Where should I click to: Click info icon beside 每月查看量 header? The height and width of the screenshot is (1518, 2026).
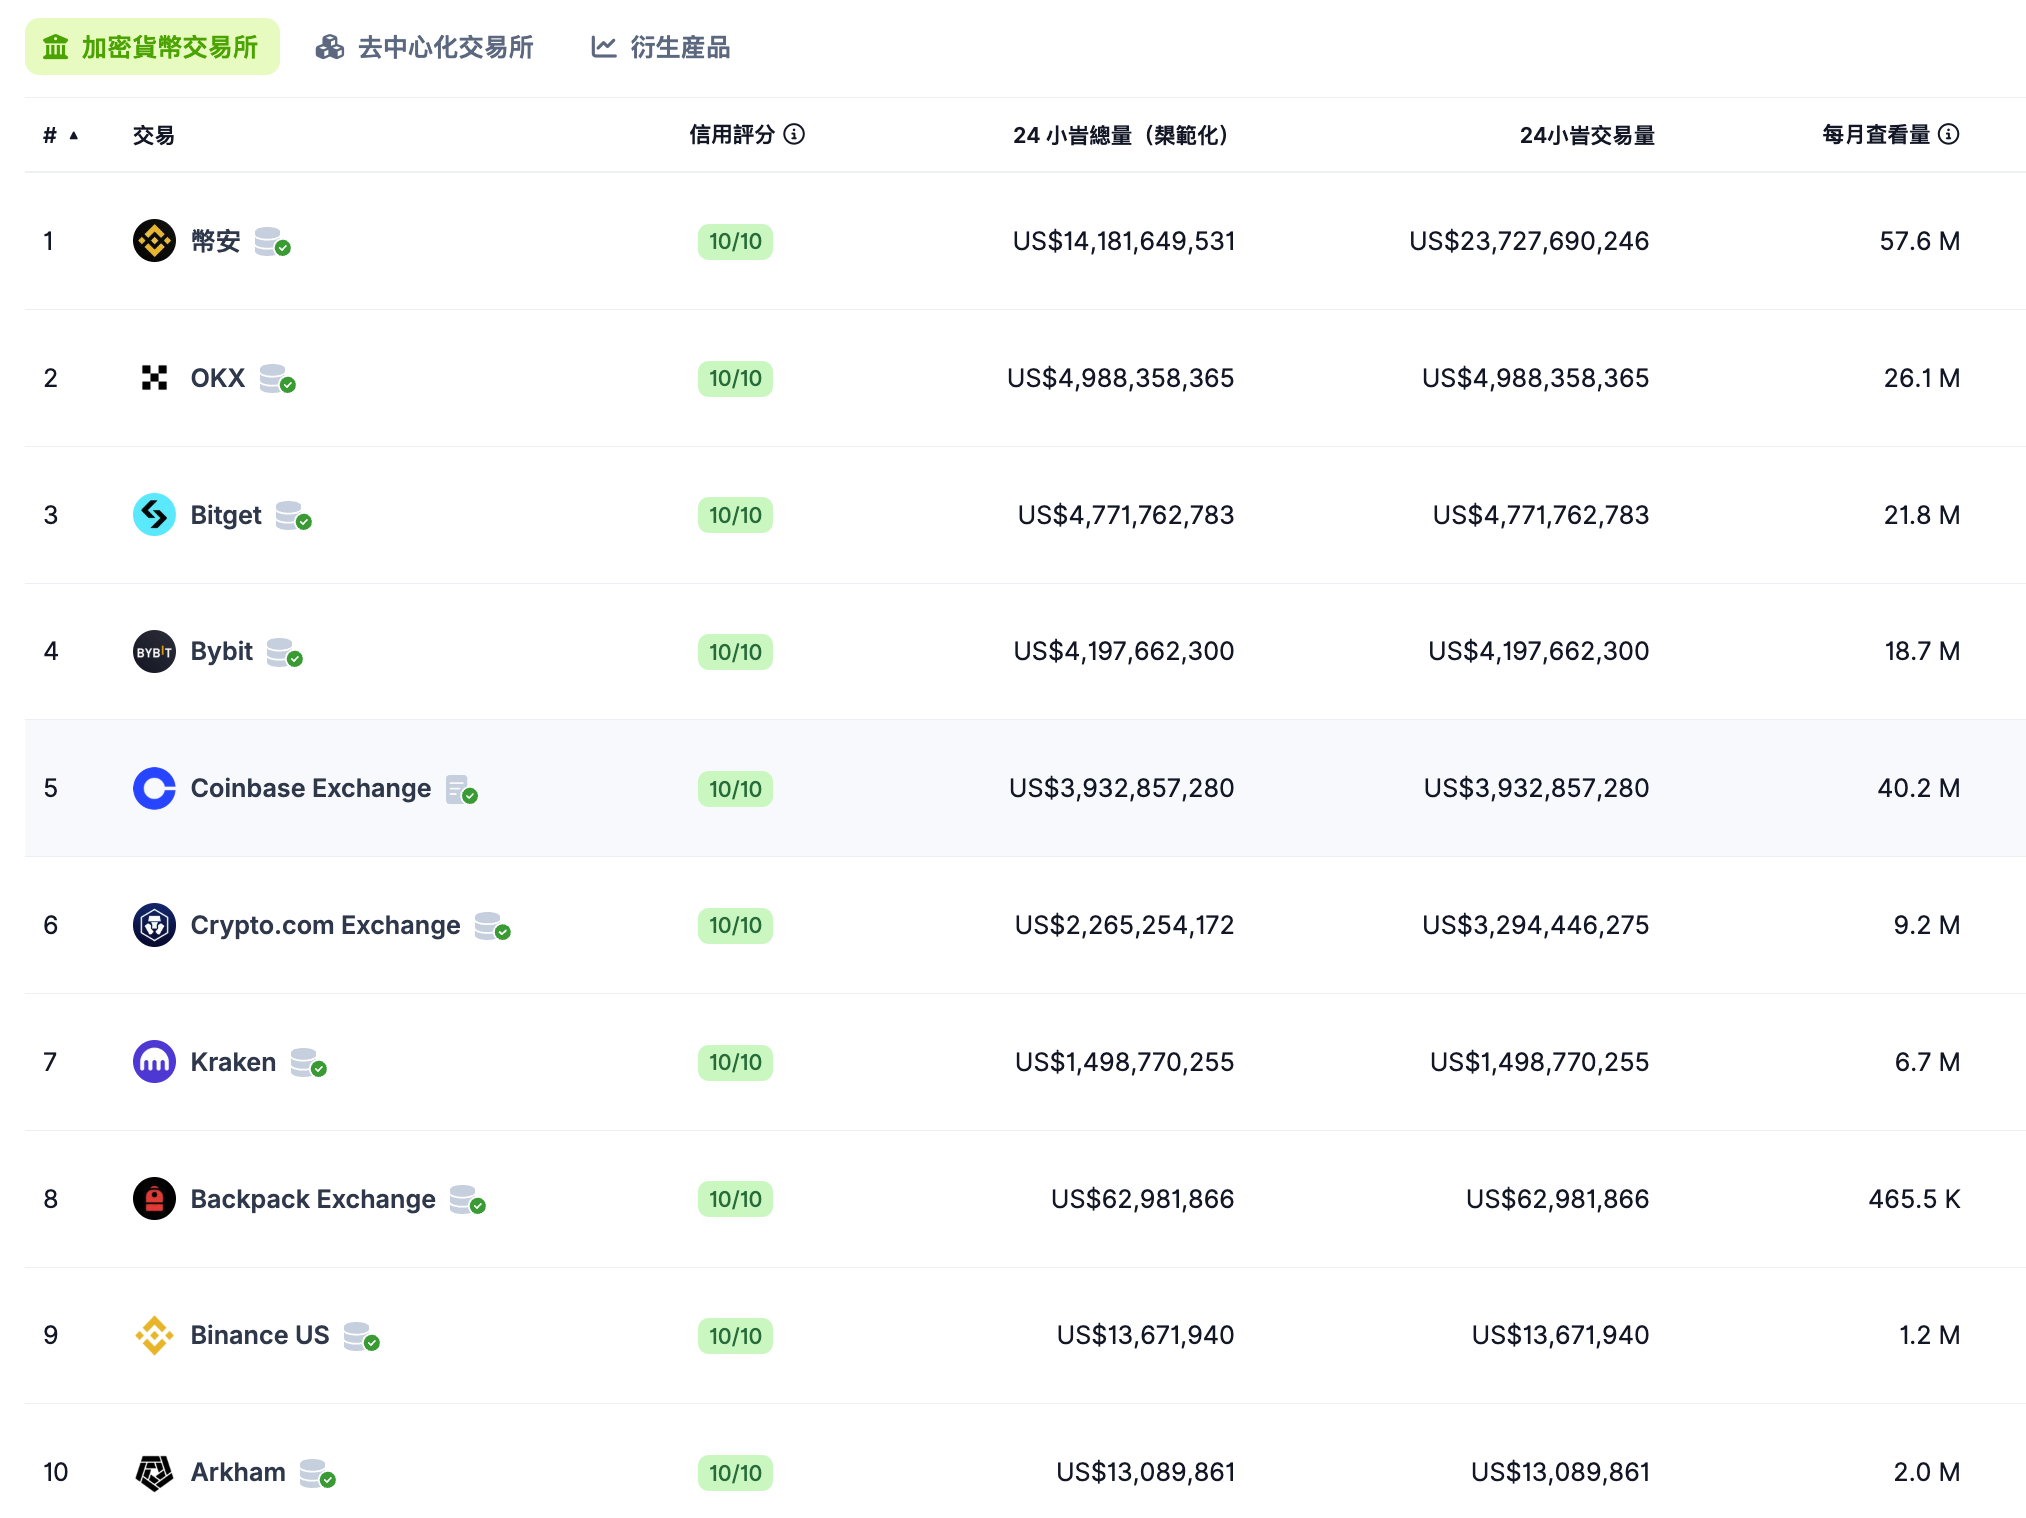tap(1948, 134)
